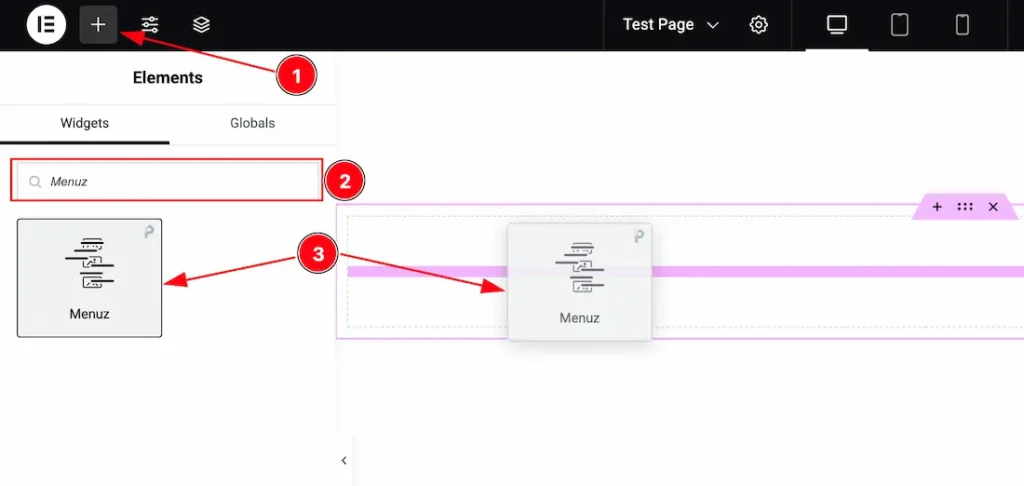Select the Menuz widget in the Elements panel
1024x486 pixels.
[x=89, y=278]
